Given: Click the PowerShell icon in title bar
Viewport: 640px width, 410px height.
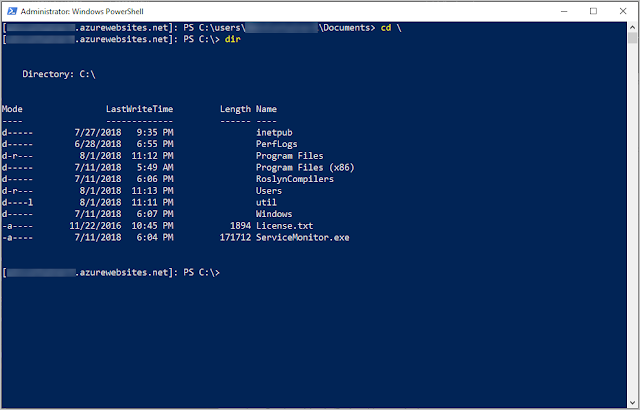Looking at the screenshot, I should (x=12, y=11).
